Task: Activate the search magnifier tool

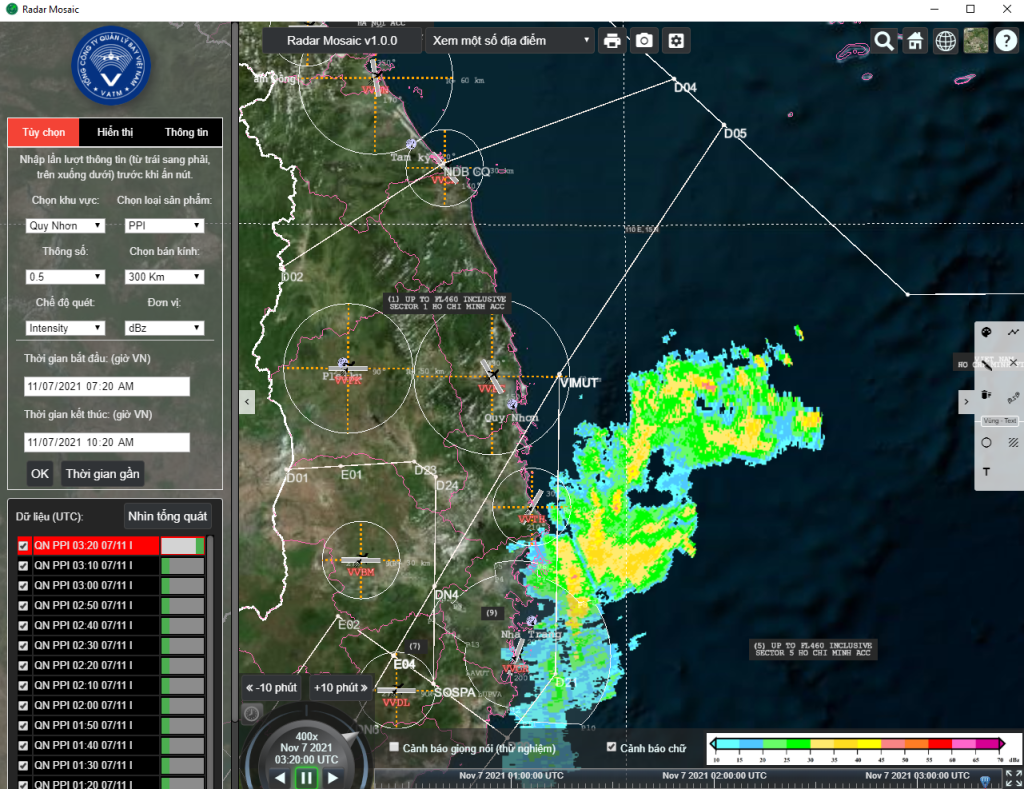Action: 884,41
